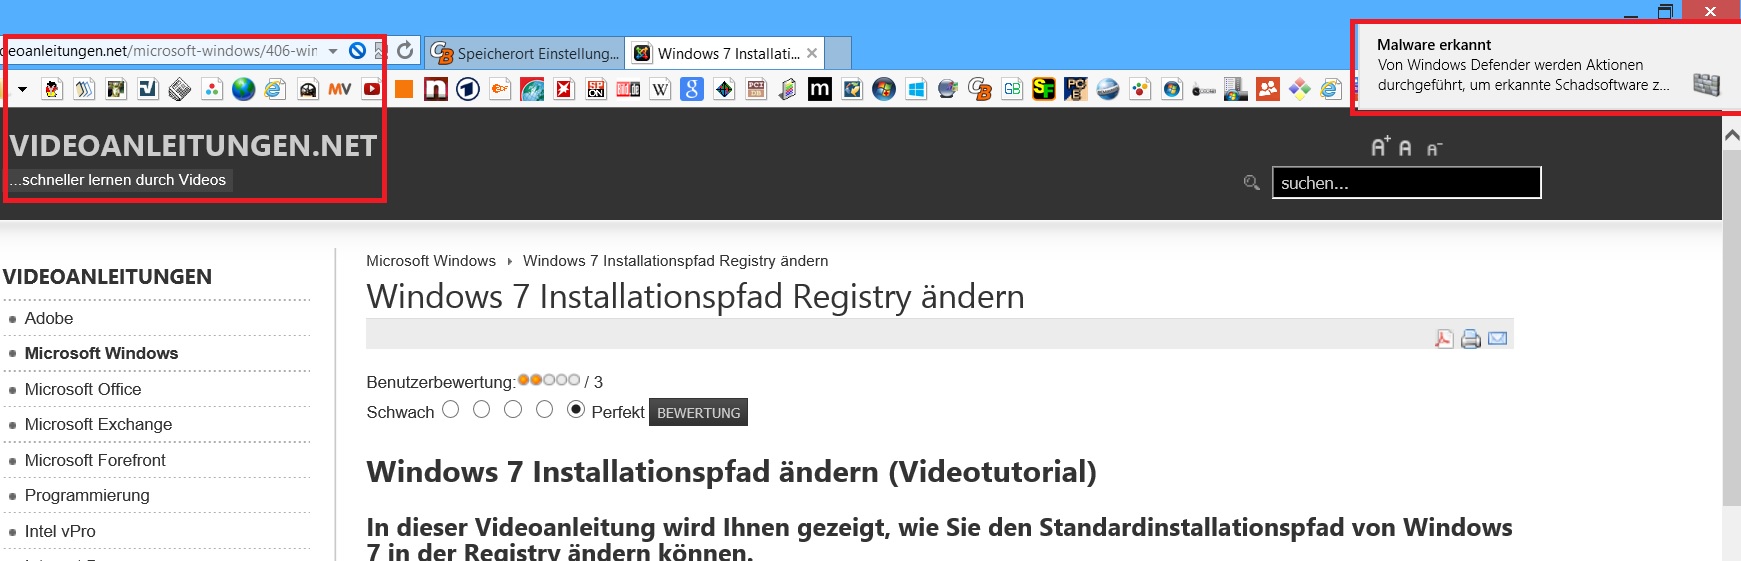The image size is (1741, 561).
Task: Refresh the page in address bar
Action: pos(405,50)
